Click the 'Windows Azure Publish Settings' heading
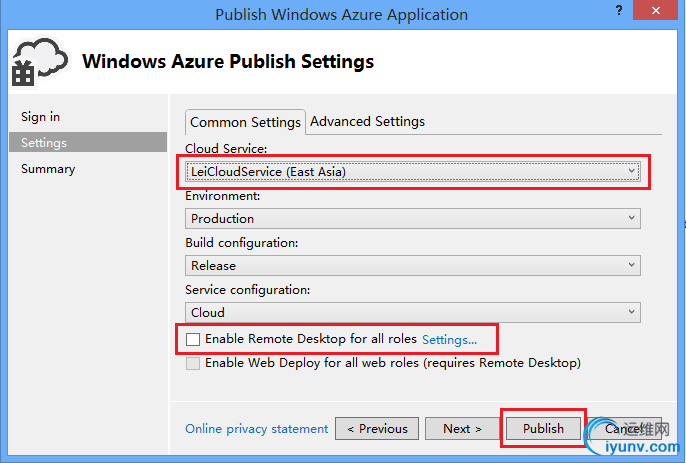The height and width of the screenshot is (463, 686). (228, 61)
